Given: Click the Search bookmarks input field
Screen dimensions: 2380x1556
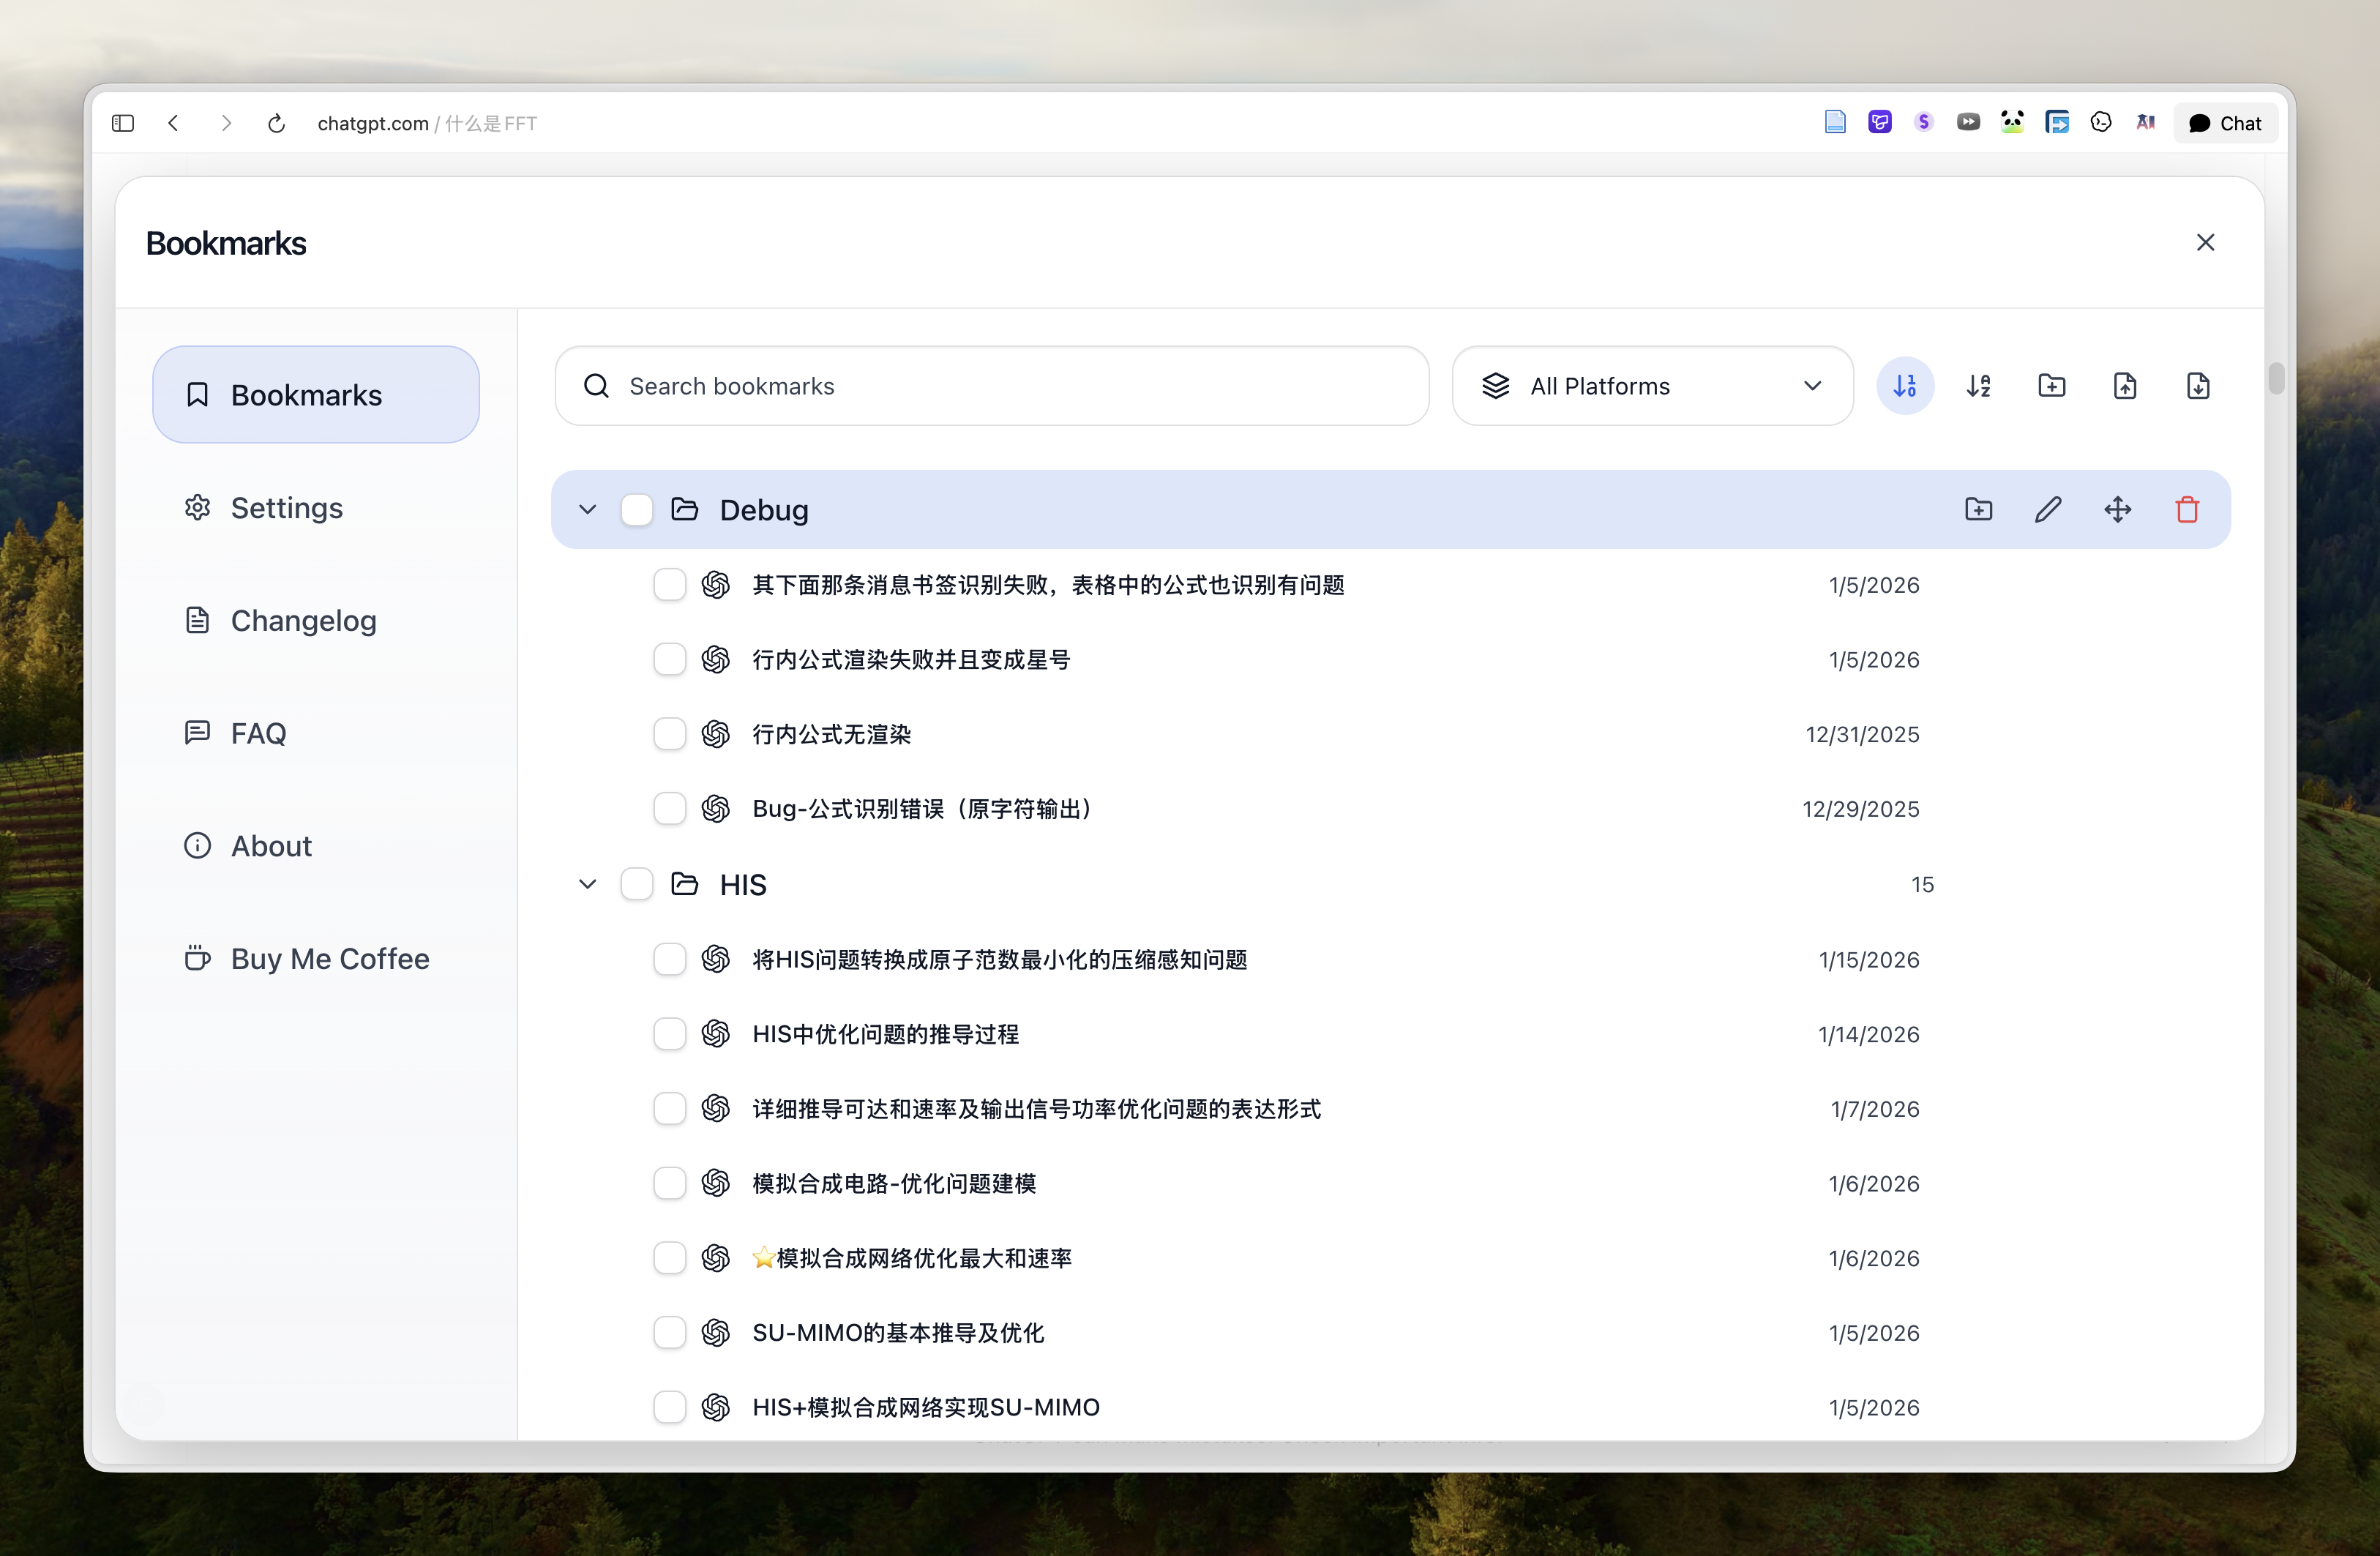Looking at the screenshot, I should 992,386.
